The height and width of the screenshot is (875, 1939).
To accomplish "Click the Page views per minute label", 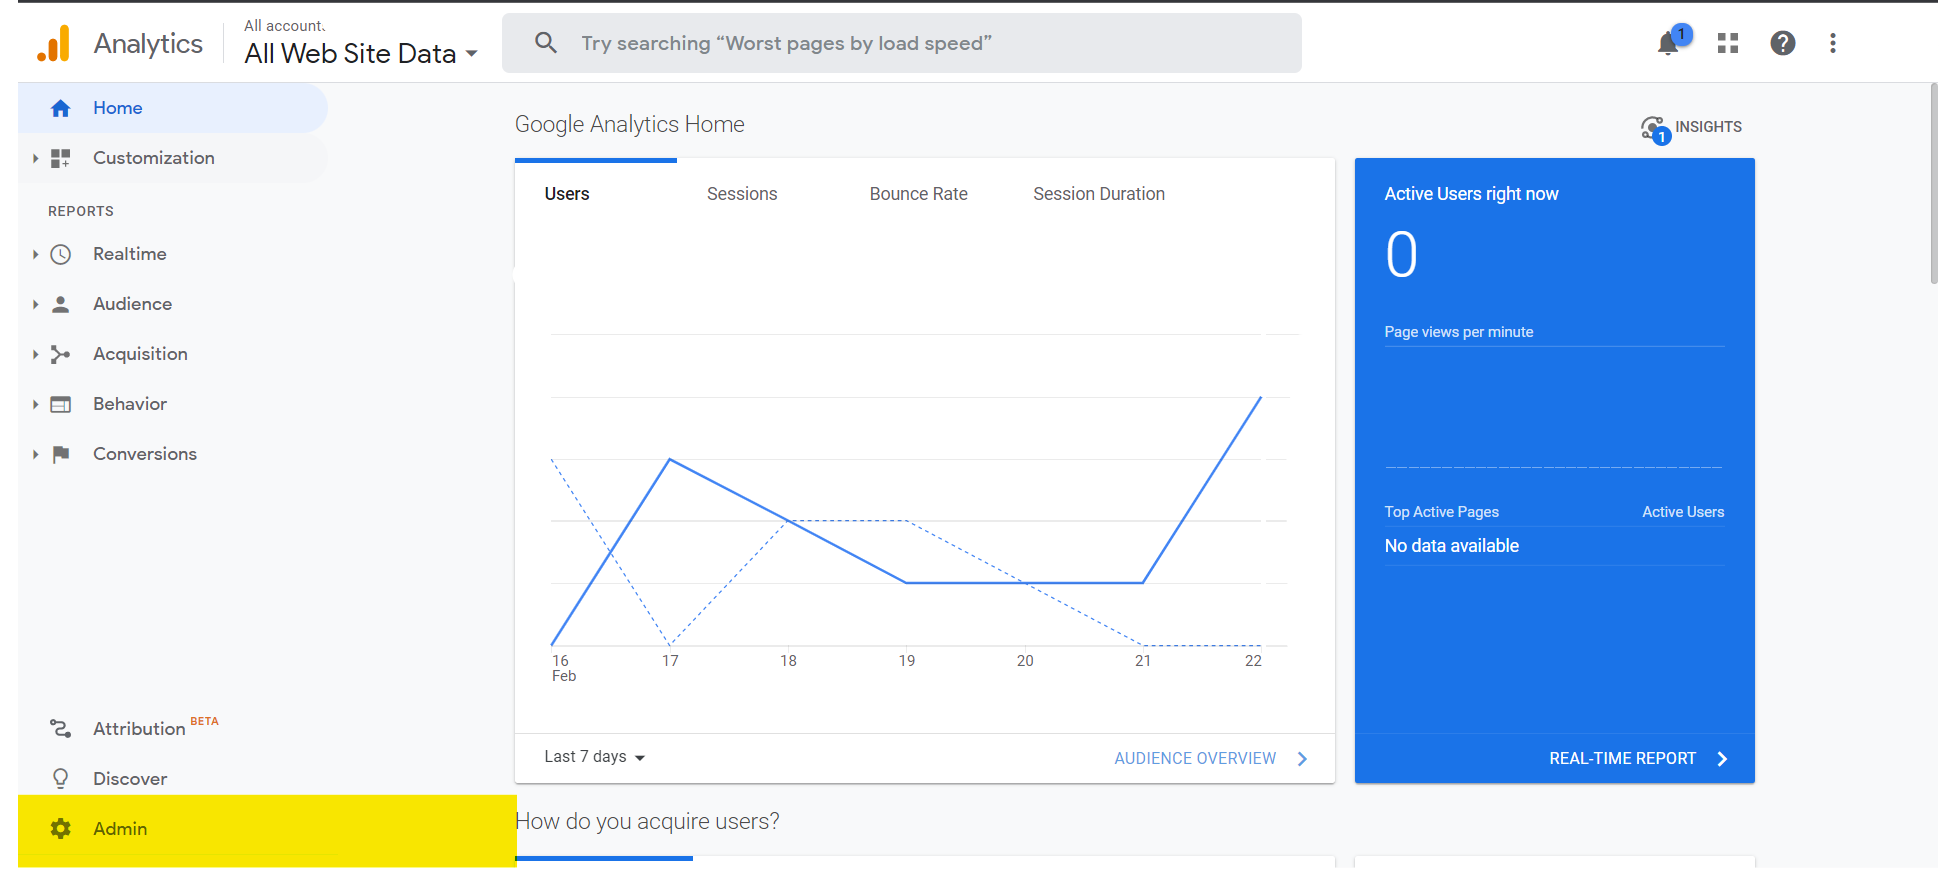I will click(1458, 332).
